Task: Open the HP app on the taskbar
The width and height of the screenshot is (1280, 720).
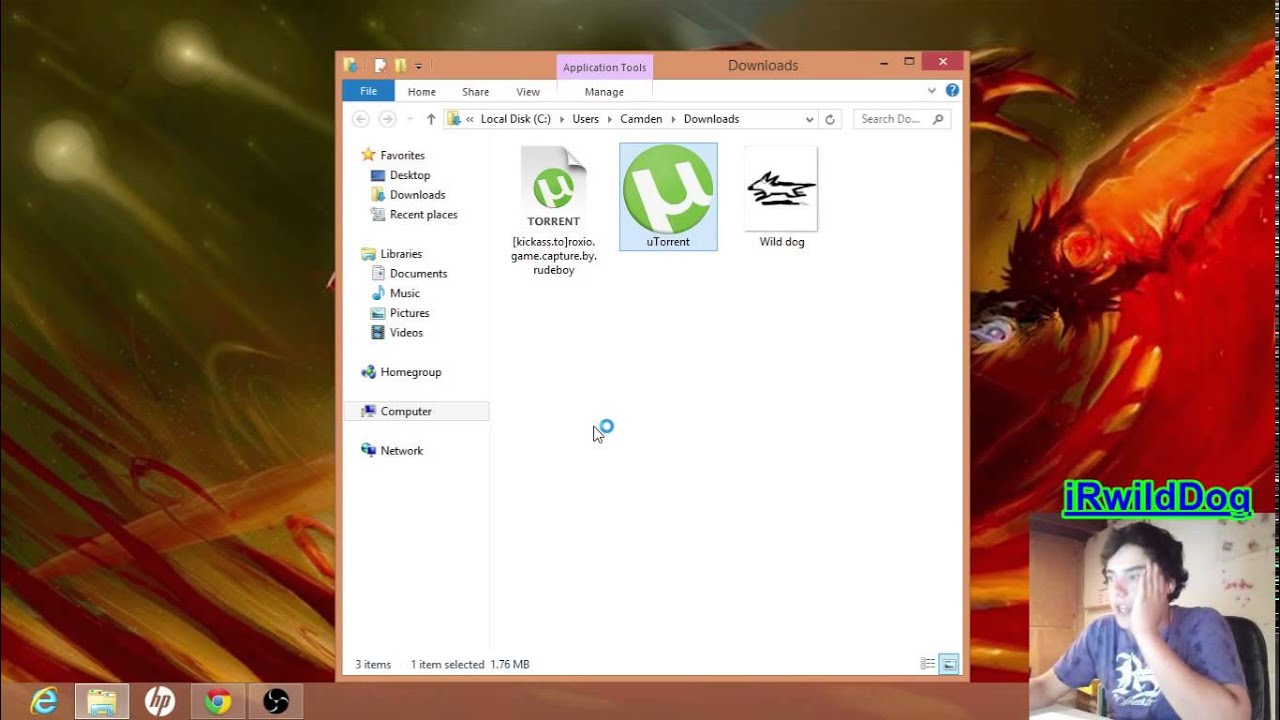Action: pyautogui.click(x=160, y=701)
